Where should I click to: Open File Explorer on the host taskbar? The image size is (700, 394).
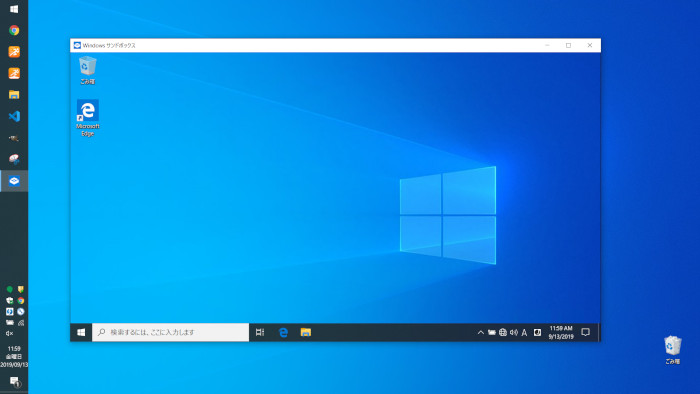14,95
